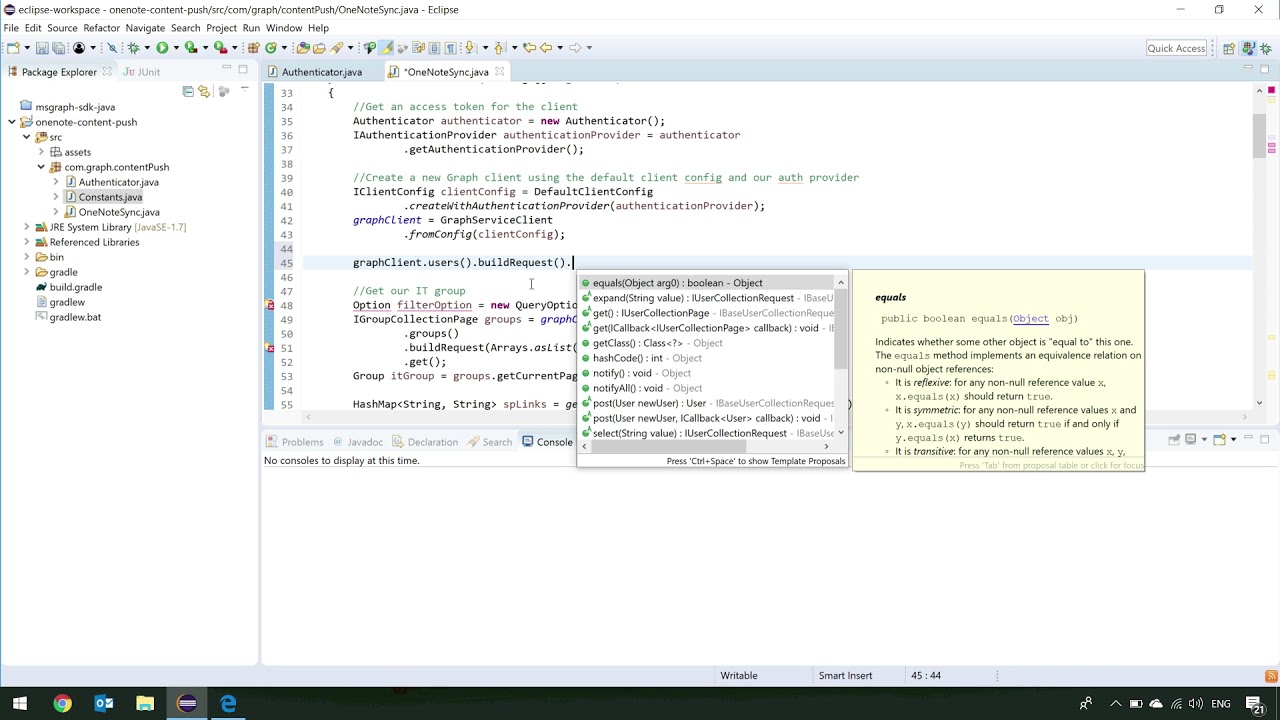Switch to the Problems tab
The height and width of the screenshot is (720, 1280).
(x=294, y=442)
